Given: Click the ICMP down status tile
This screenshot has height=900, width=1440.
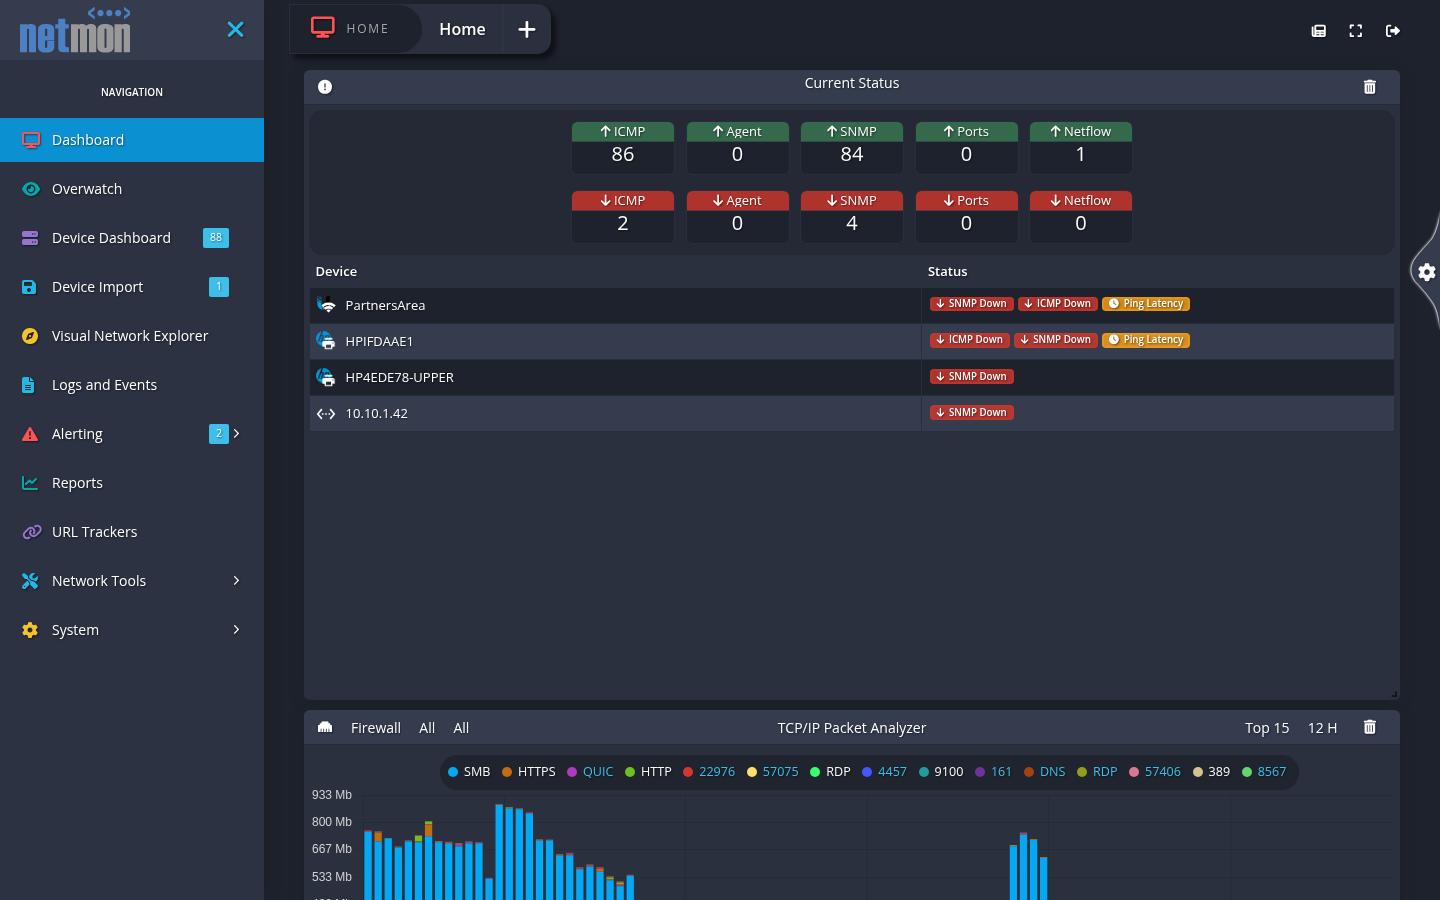Looking at the screenshot, I should tap(623, 216).
